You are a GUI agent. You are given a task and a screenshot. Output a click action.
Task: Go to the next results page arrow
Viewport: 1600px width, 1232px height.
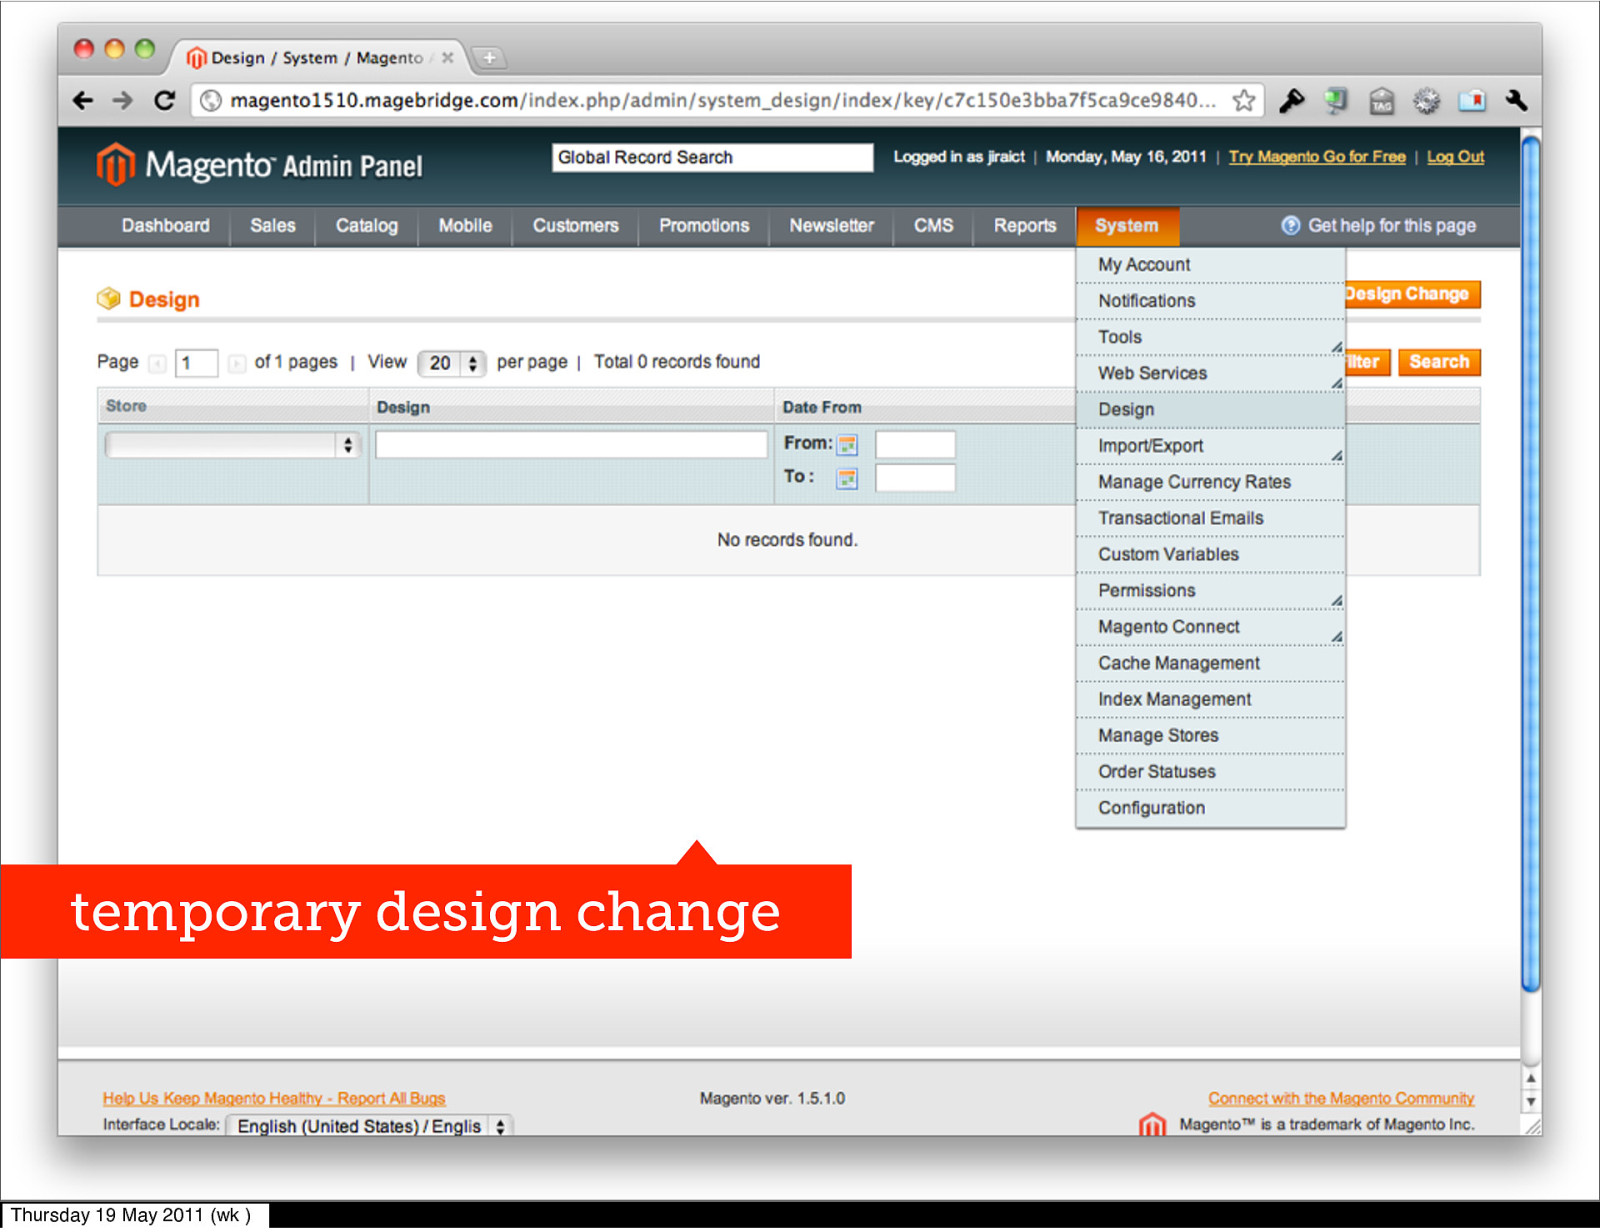pyautogui.click(x=236, y=363)
